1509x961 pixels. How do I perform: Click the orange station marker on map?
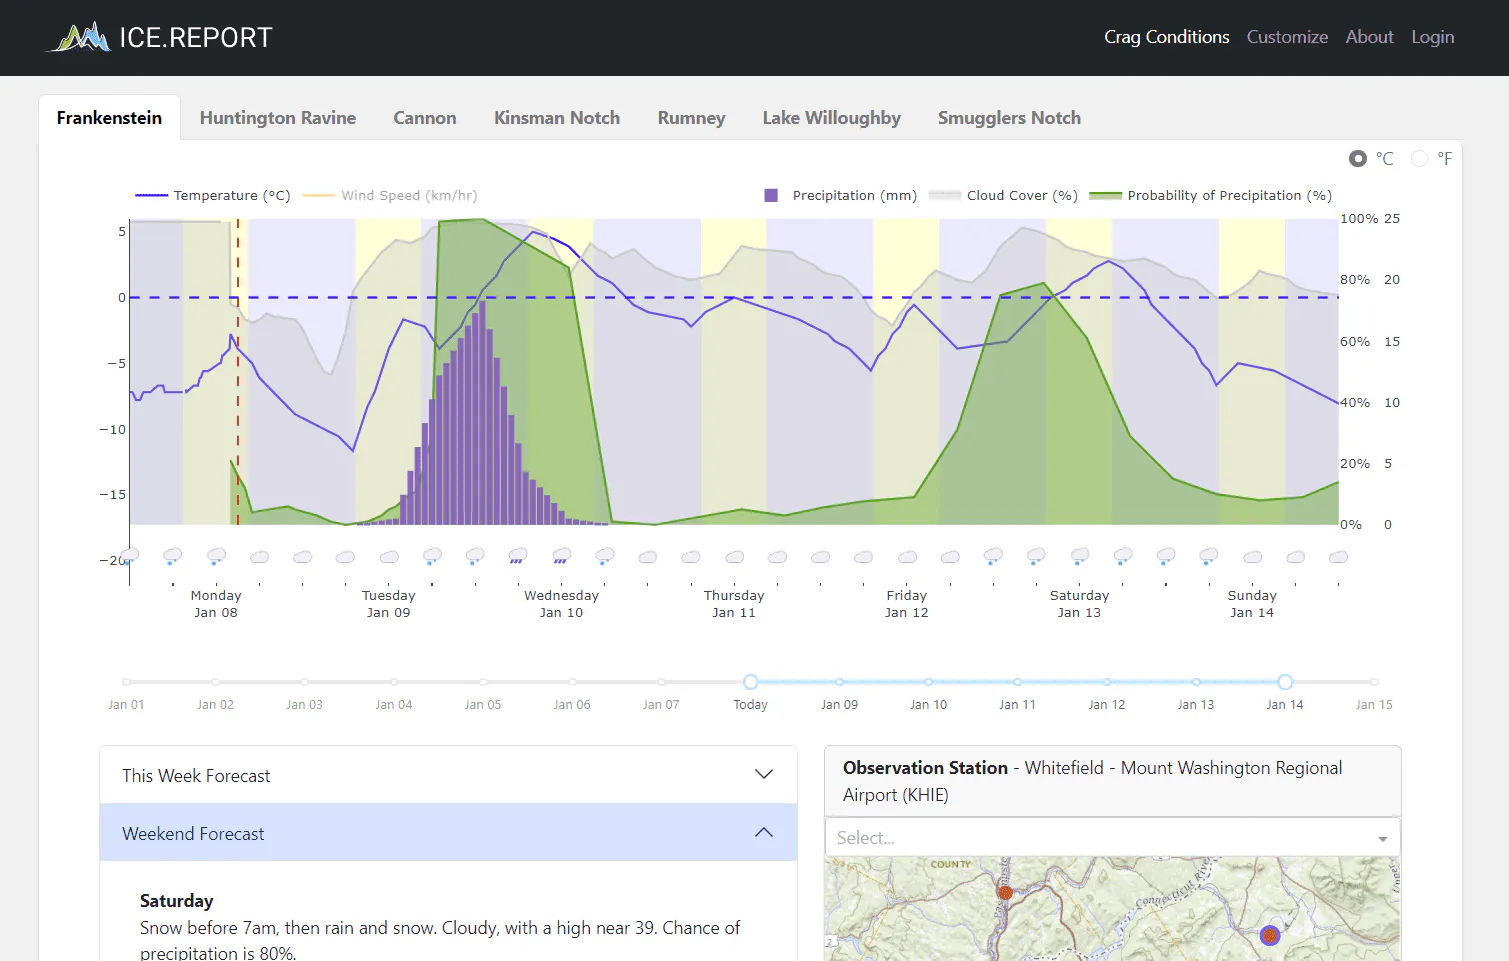click(x=1005, y=892)
